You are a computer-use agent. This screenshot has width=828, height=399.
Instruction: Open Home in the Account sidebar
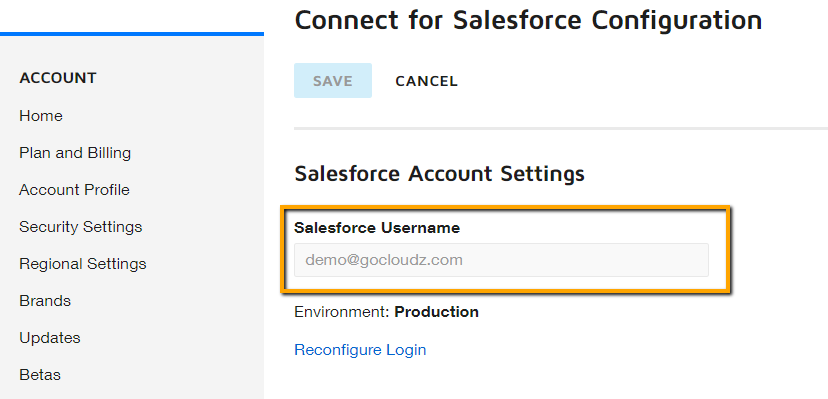[x=41, y=116]
